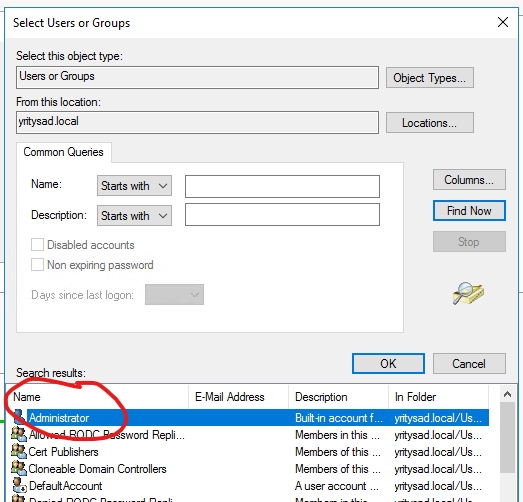Click the Find Now button
523x502 pixels.
(x=469, y=211)
